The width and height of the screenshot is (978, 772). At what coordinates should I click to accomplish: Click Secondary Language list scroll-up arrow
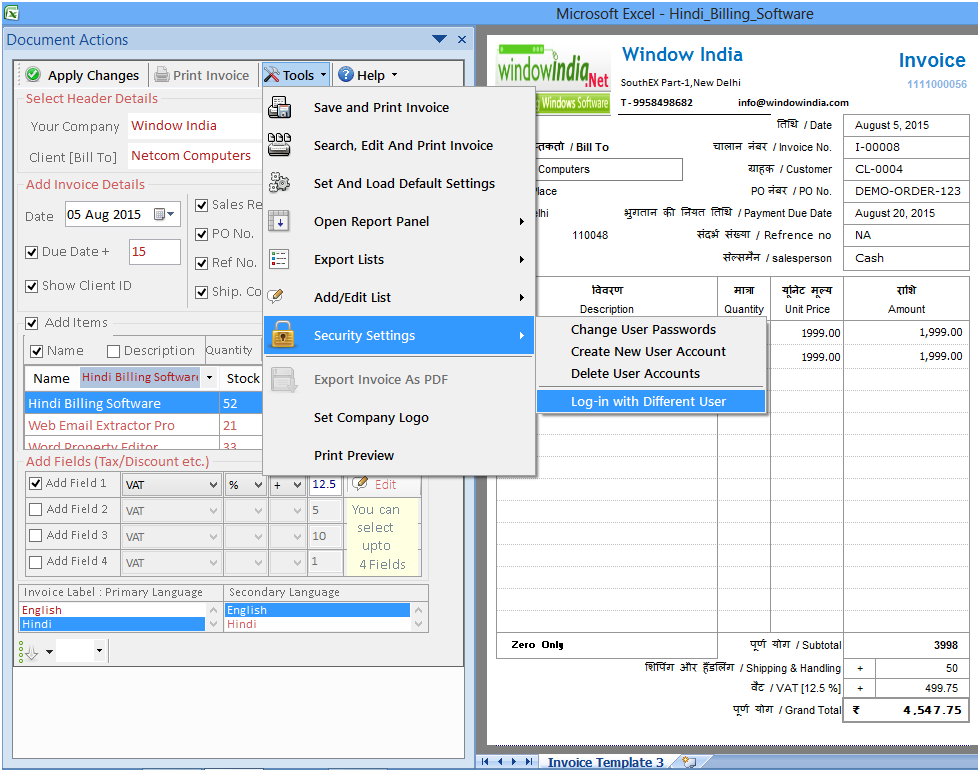pyautogui.click(x=418, y=610)
